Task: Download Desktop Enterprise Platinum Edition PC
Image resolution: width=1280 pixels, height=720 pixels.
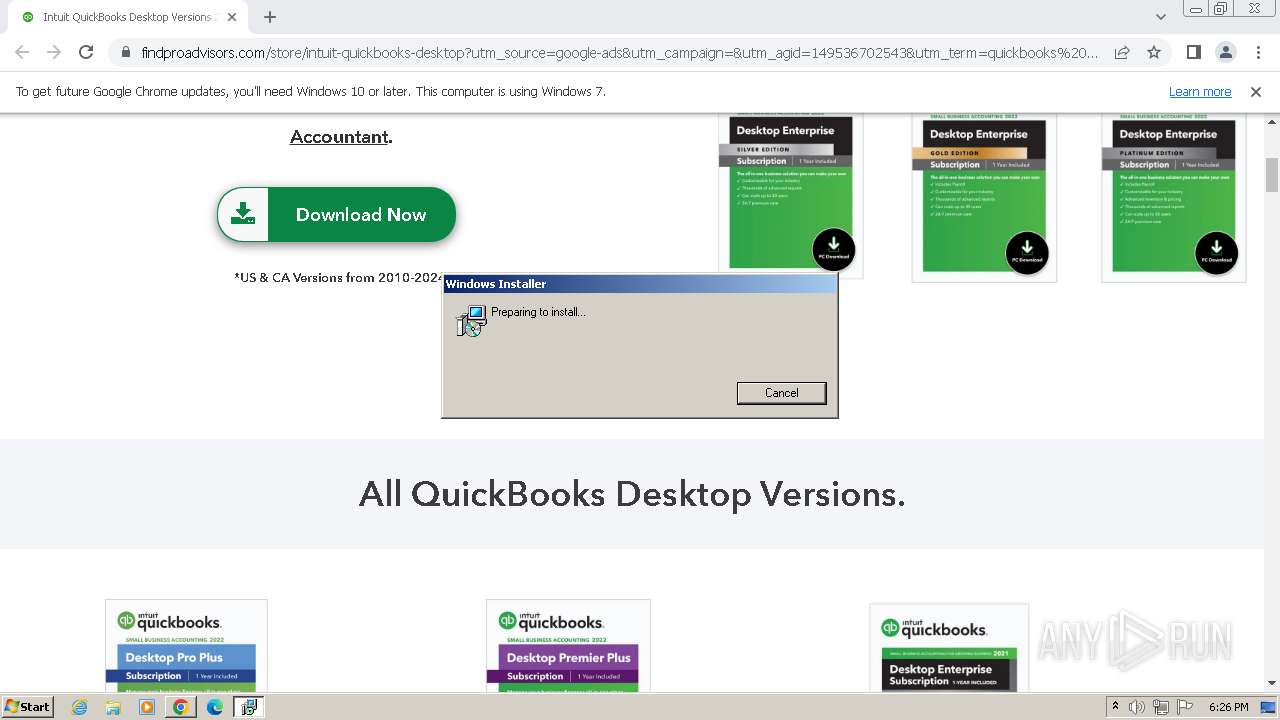Action: point(1216,253)
